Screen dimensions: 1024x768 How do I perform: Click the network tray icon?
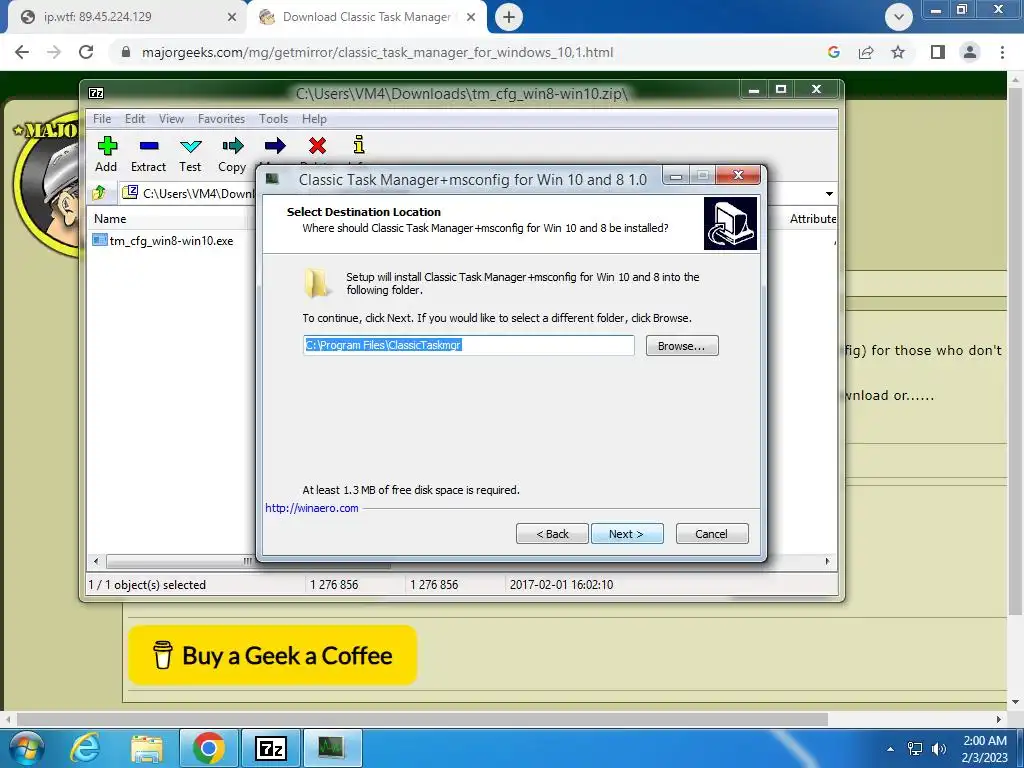pos(915,749)
